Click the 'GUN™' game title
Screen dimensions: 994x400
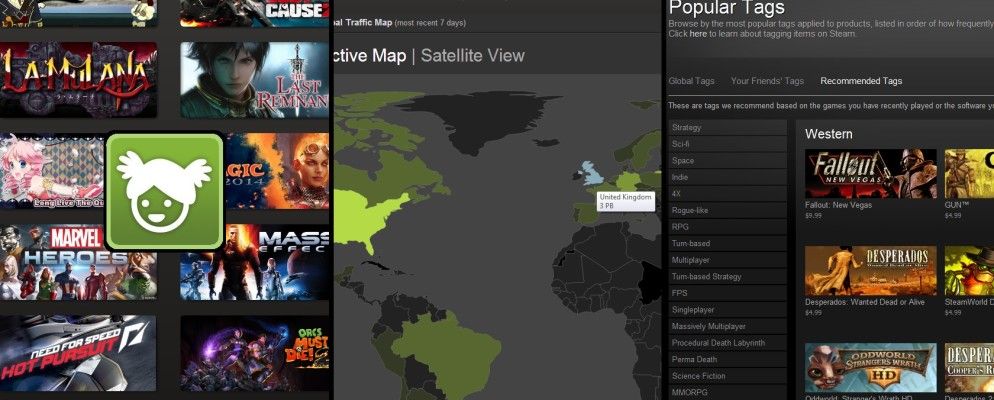point(957,205)
